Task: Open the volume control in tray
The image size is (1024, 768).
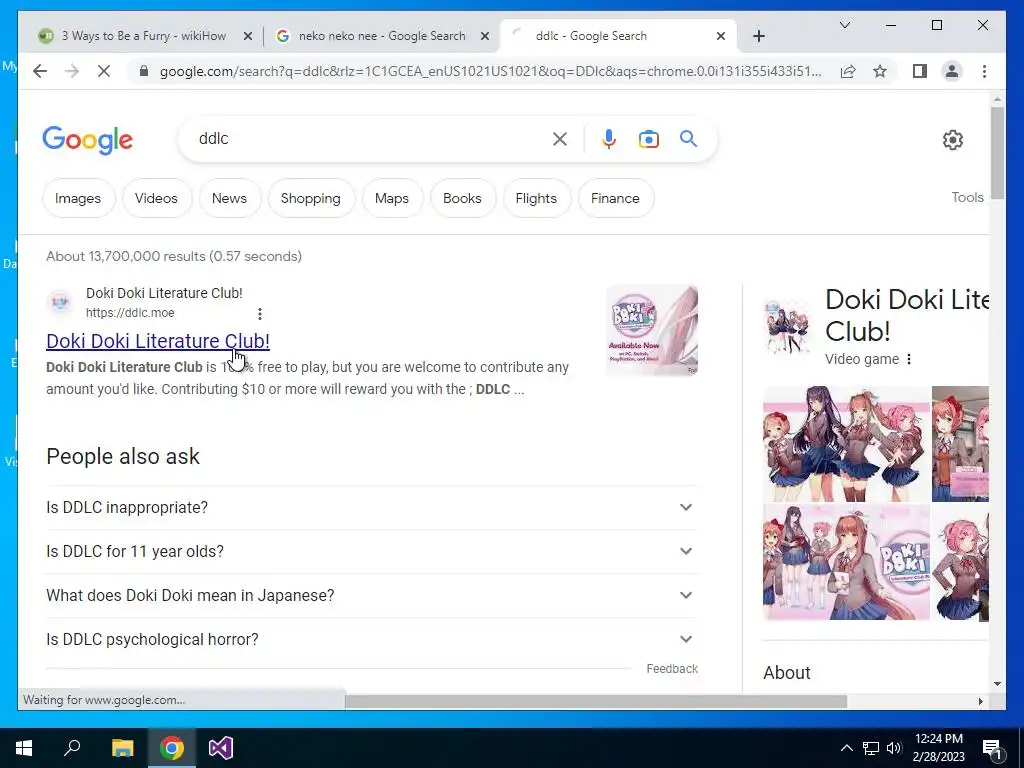Action: tap(894, 748)
